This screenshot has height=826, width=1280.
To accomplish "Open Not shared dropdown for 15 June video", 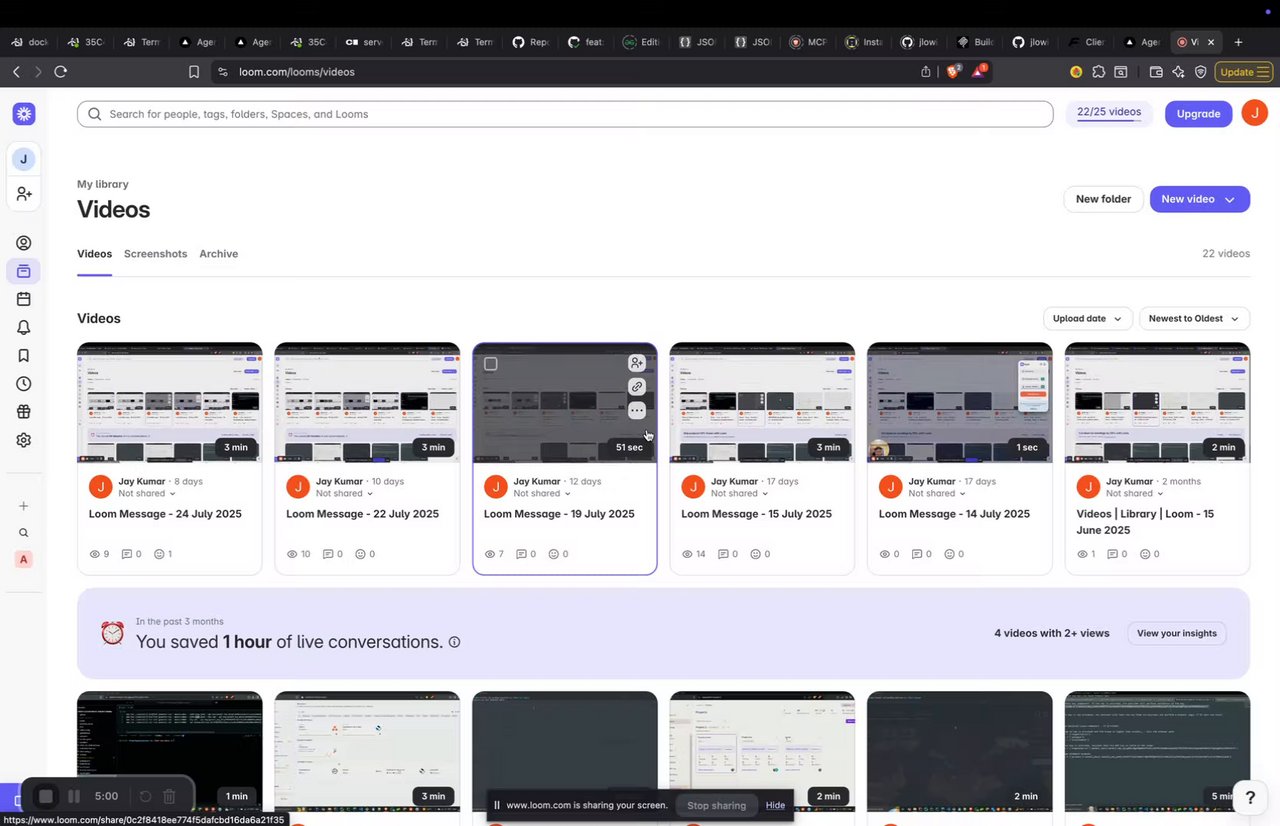I will click(1135, 493).
